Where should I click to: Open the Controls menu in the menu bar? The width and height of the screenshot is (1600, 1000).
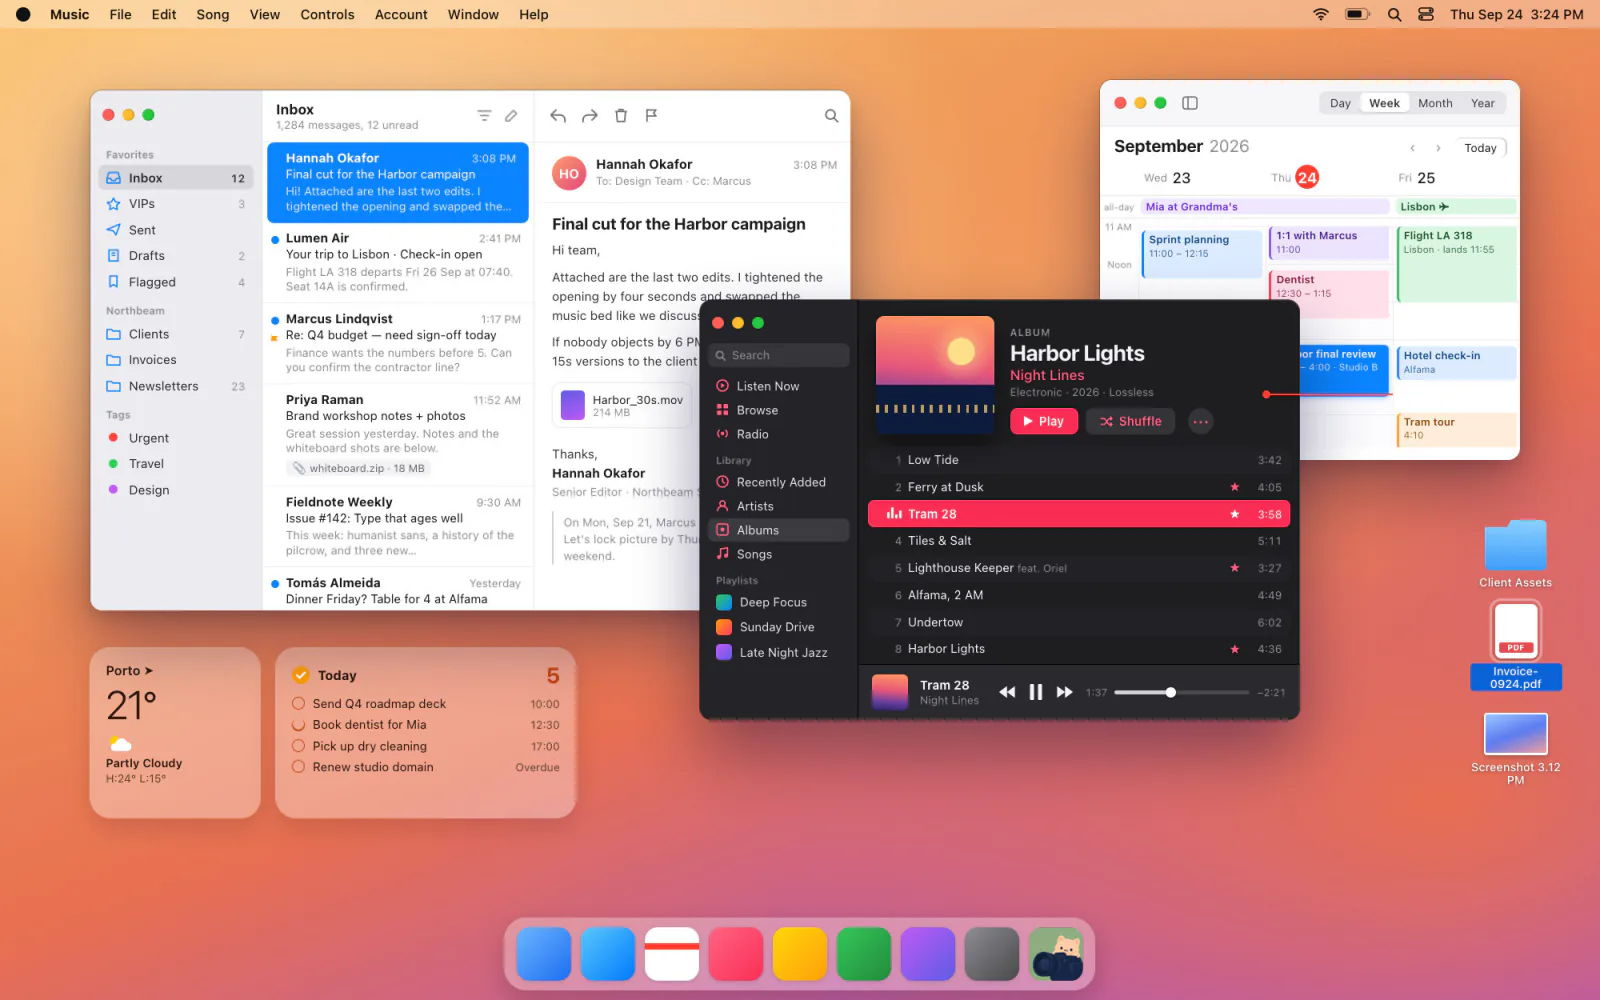click(x=327, y=15)
